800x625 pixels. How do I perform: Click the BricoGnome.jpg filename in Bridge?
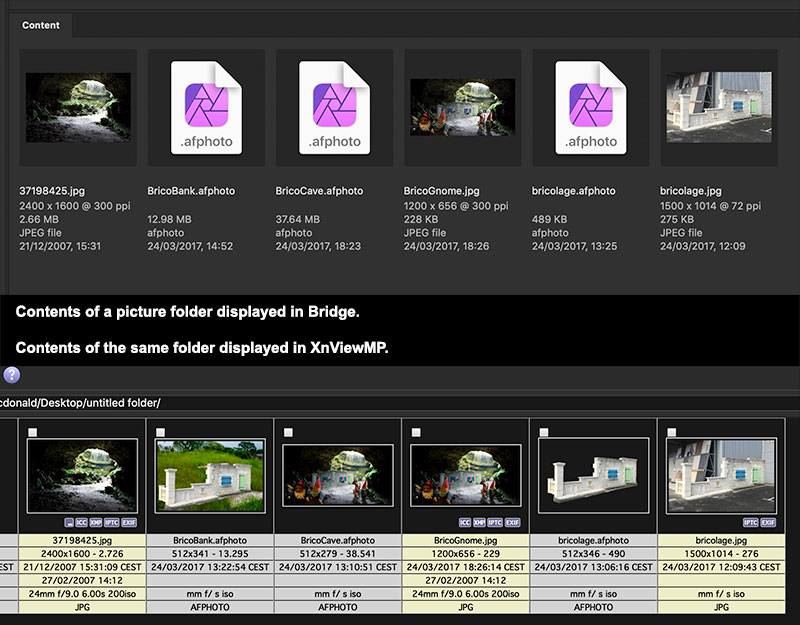click(x=441, y=191)
